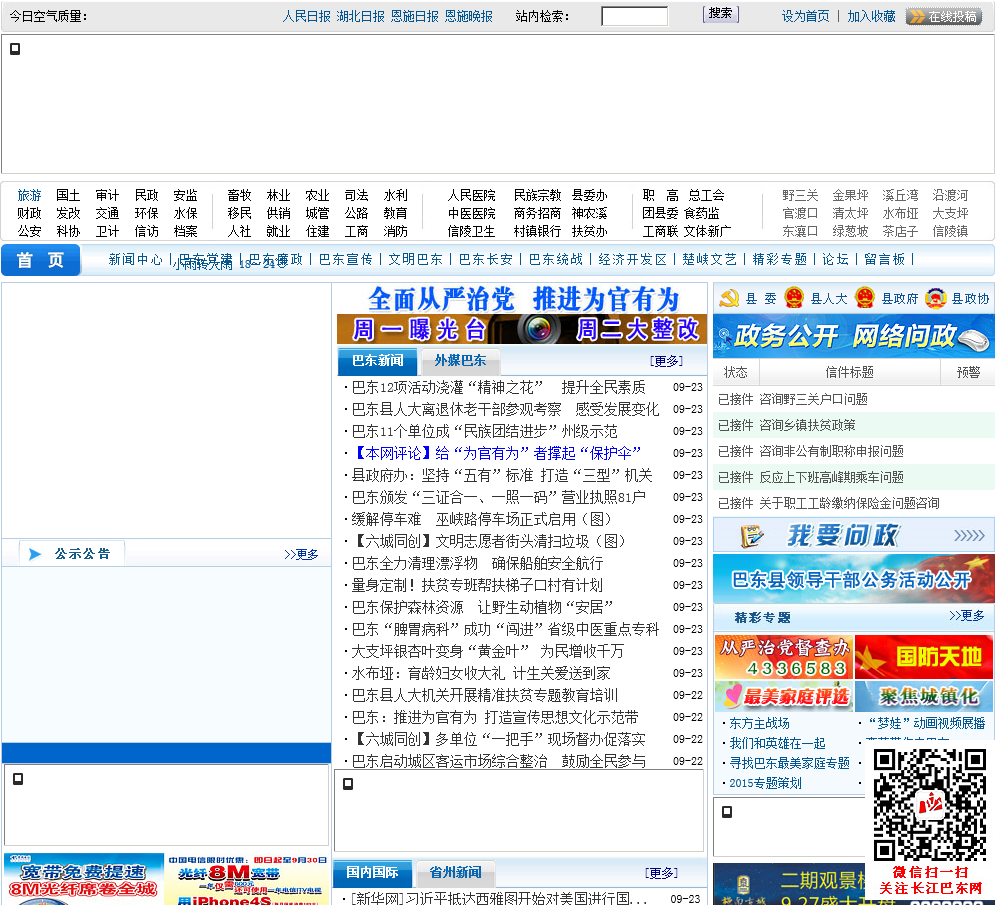Click the 设为首页 link
The width and height of the screenshot is (995, 905).
(x=805, y=16)
